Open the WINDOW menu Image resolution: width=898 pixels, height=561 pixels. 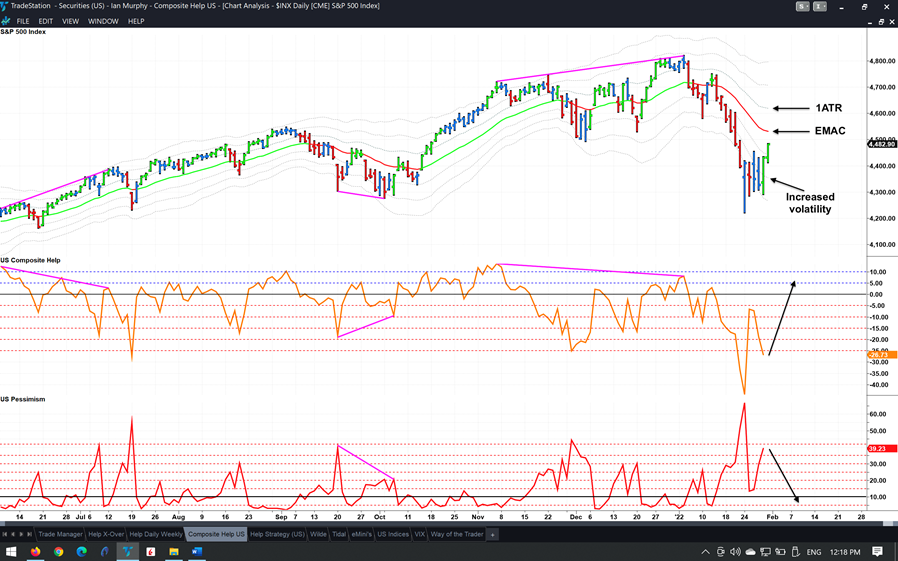click(x=103, y=21)
